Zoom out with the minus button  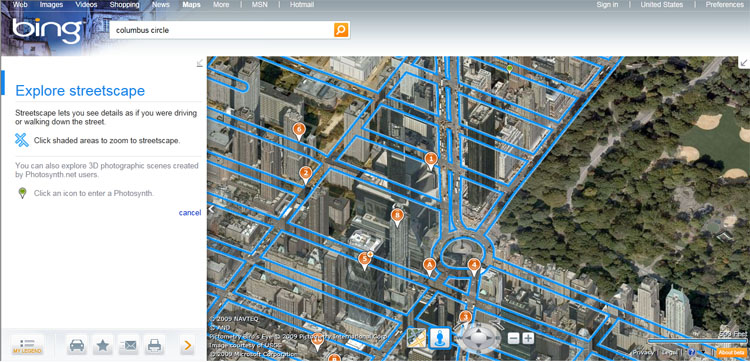click(x=513, y=339)
